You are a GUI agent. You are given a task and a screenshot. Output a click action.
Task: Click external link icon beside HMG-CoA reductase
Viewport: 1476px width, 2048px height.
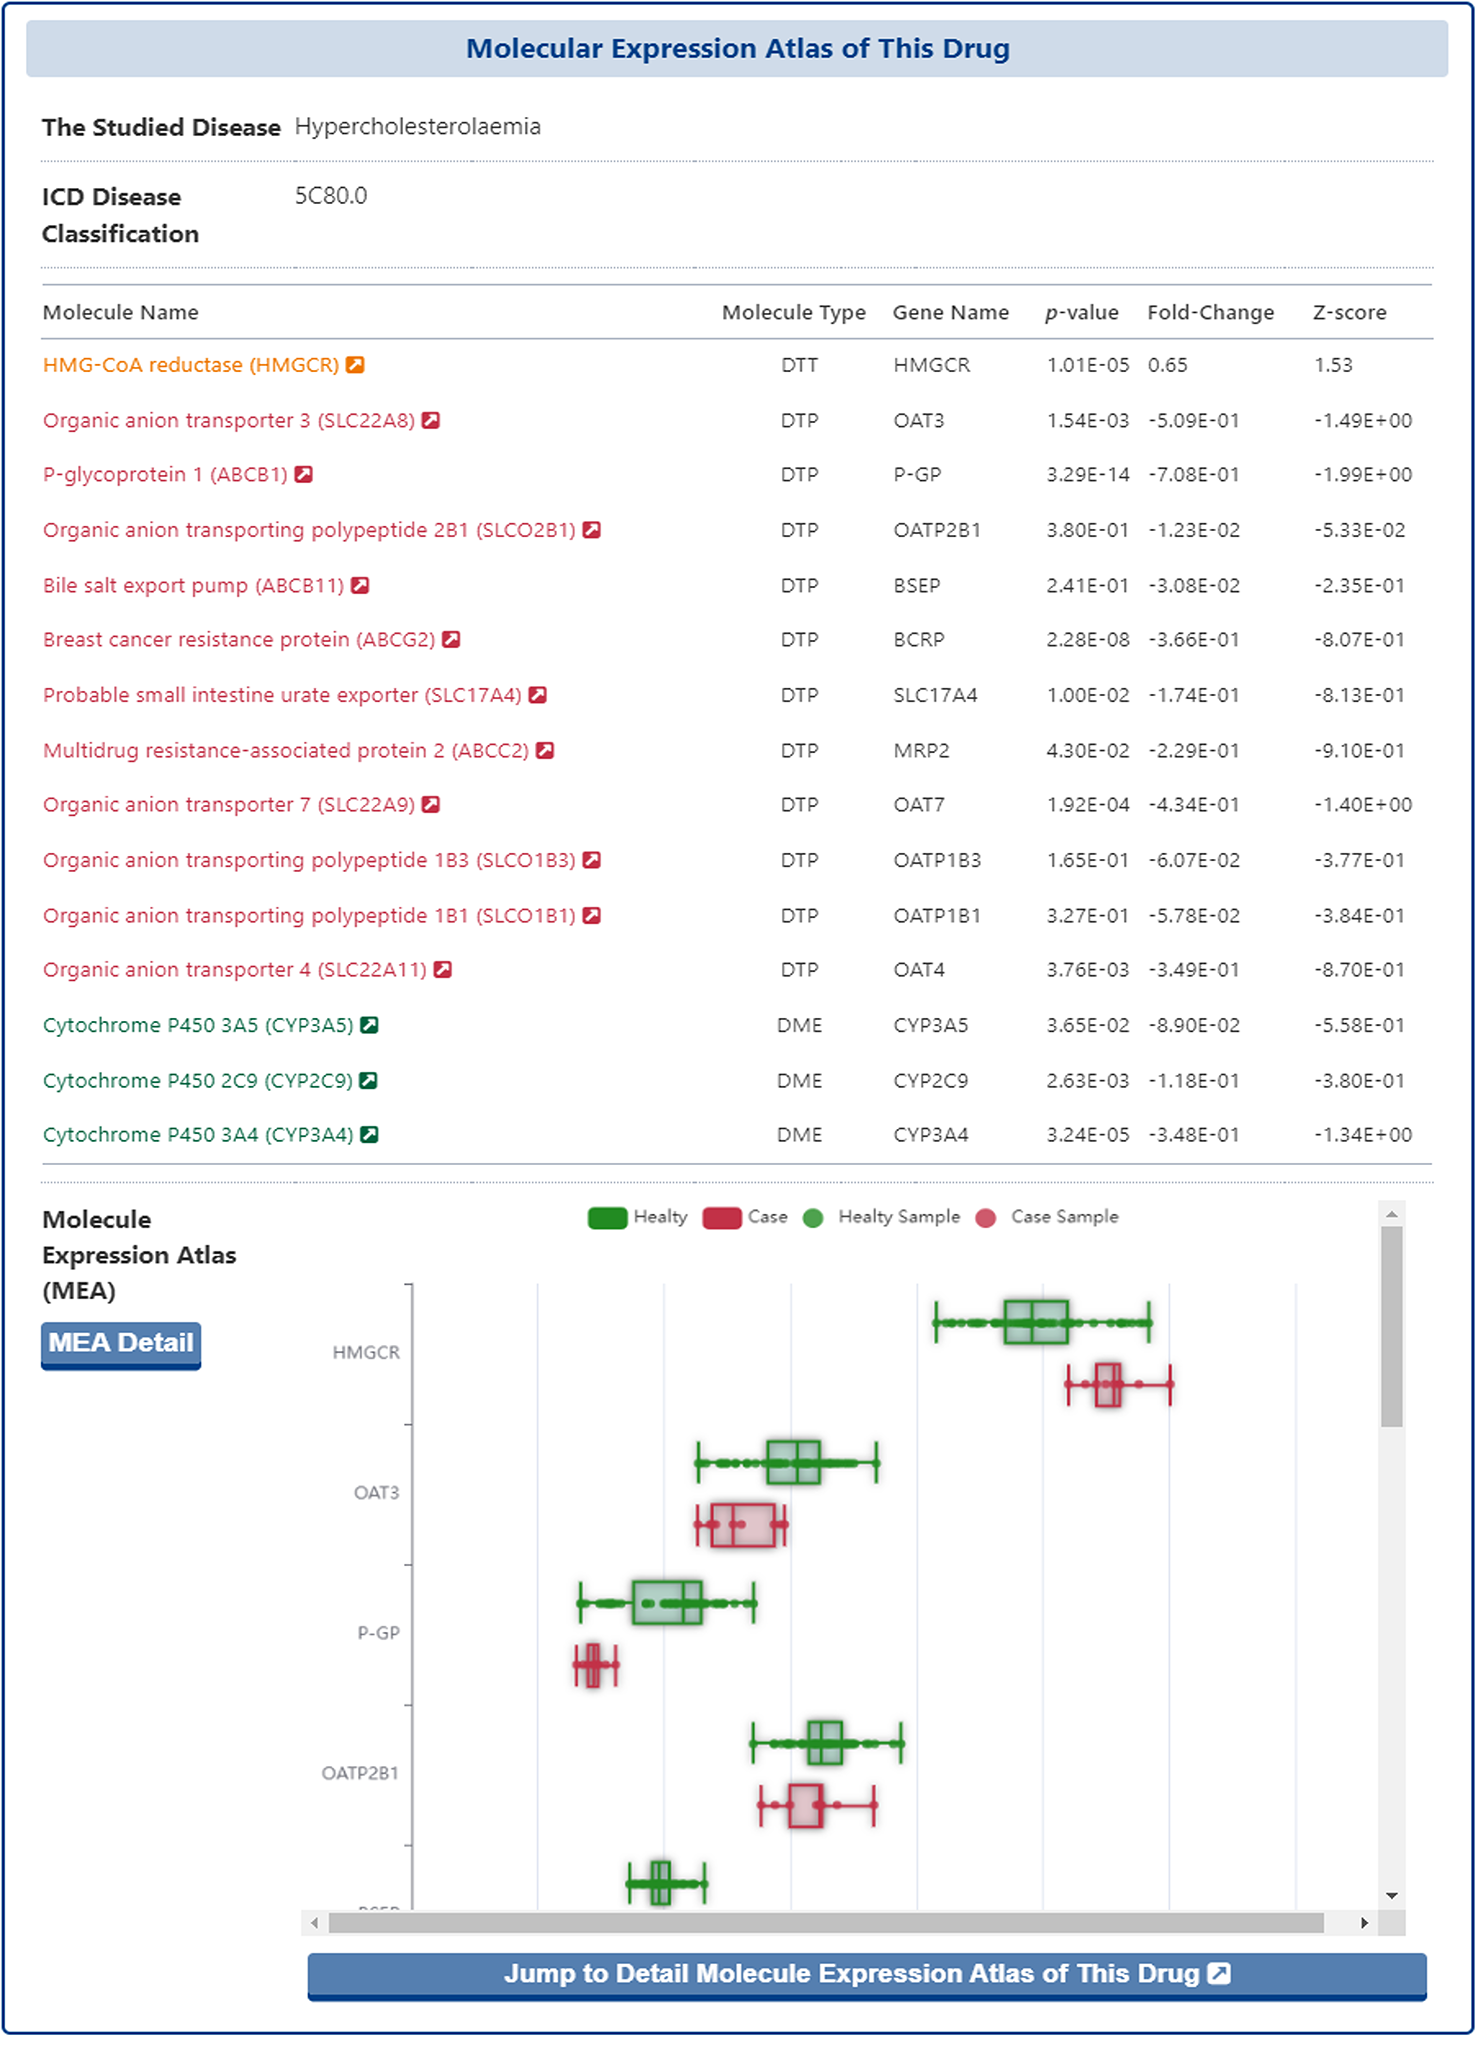(x=355, y=365)
